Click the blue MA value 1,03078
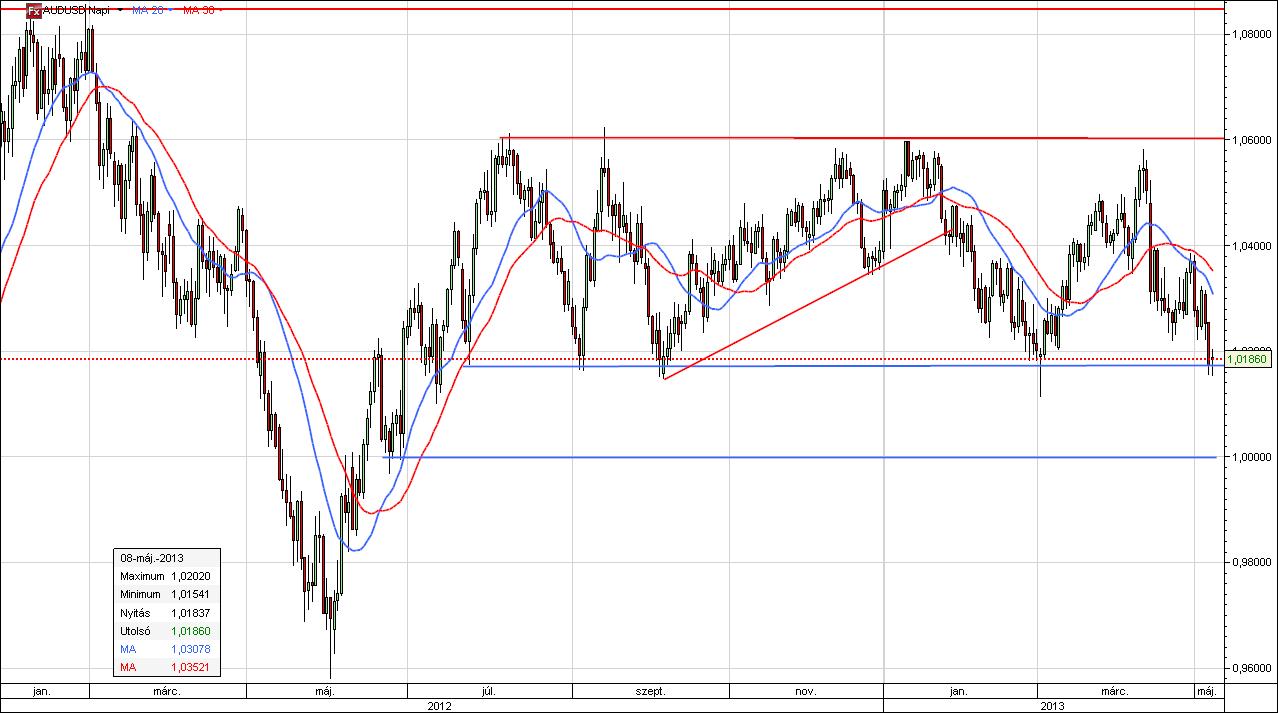Screen dimensions: 1278x713 [190, 649]
